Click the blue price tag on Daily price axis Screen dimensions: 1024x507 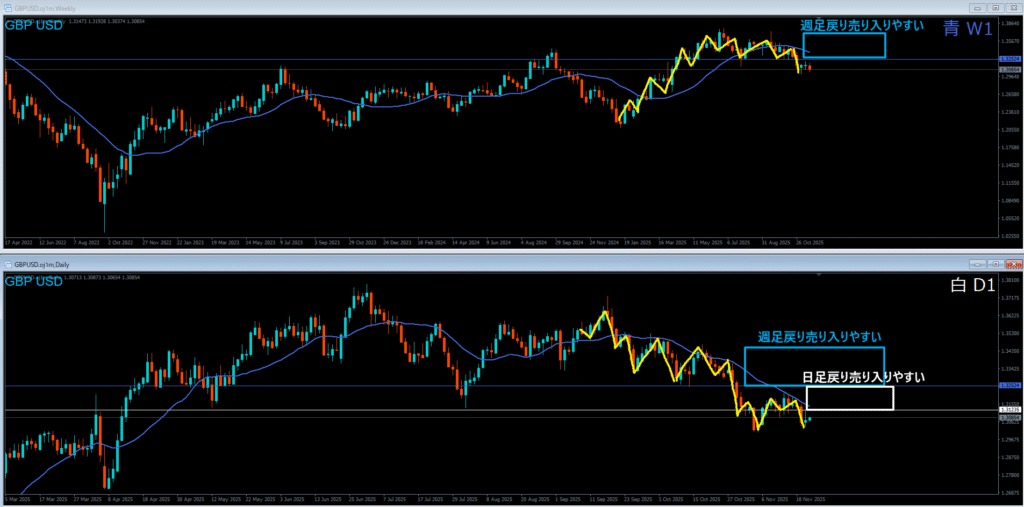(1008, 386)
